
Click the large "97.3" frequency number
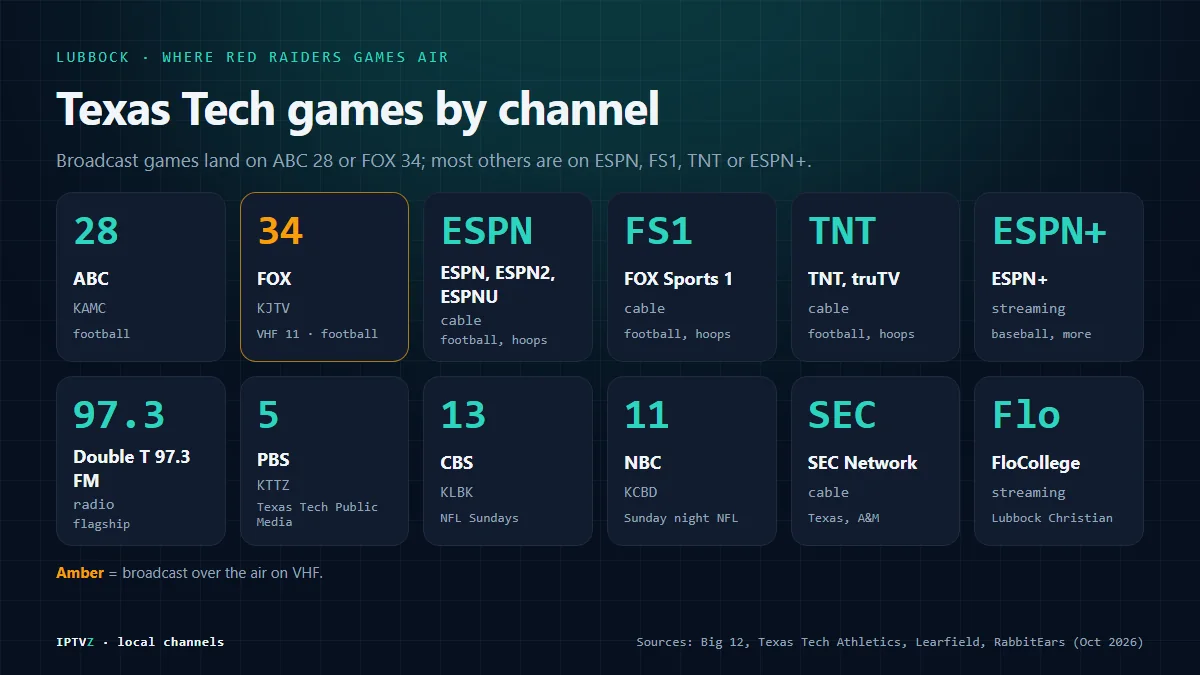coord(119,415)
